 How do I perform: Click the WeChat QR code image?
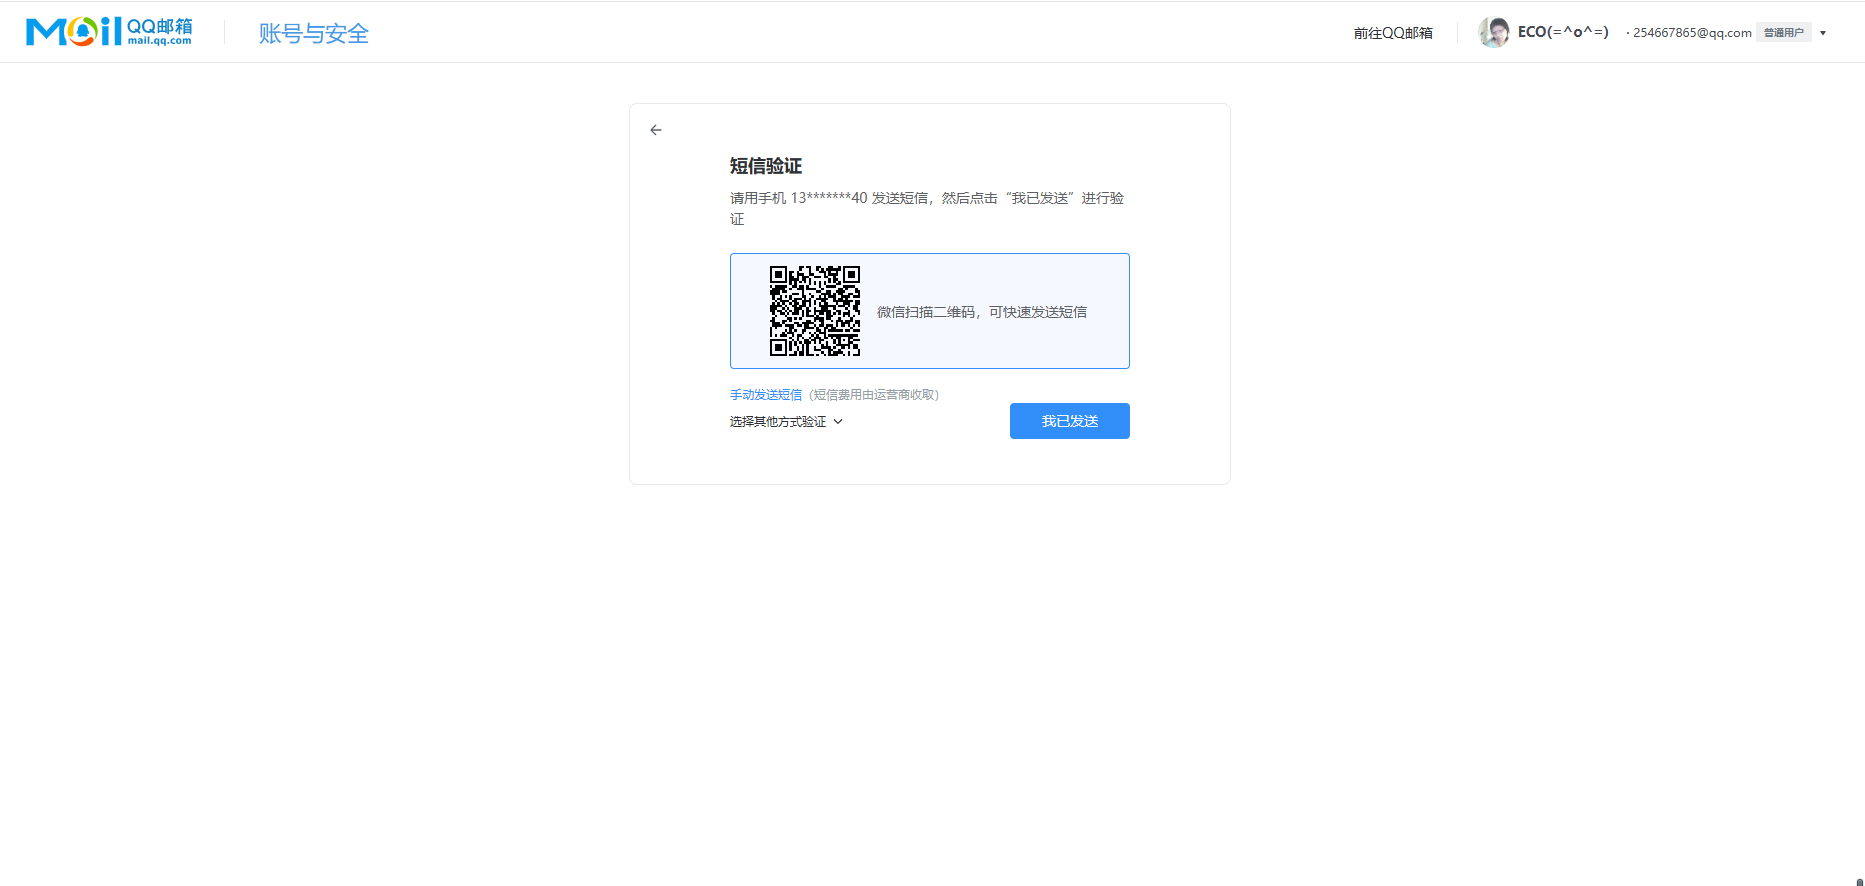coord(814,311)
